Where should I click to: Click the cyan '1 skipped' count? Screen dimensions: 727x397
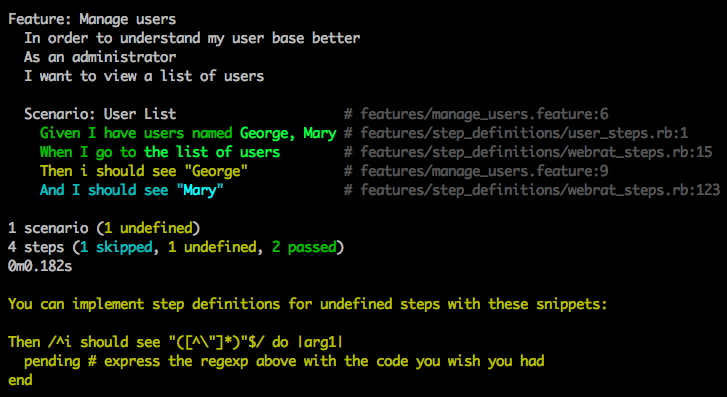[116, 248]
